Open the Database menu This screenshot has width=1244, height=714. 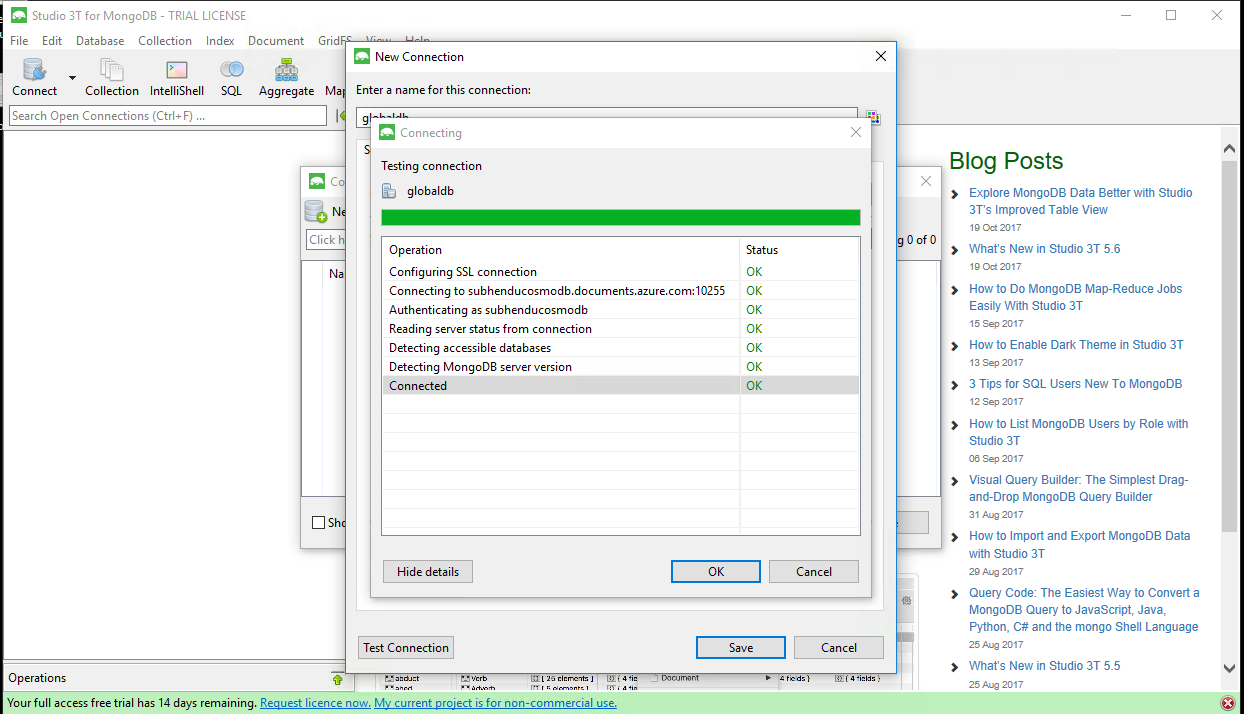click(x=100, y=41)
